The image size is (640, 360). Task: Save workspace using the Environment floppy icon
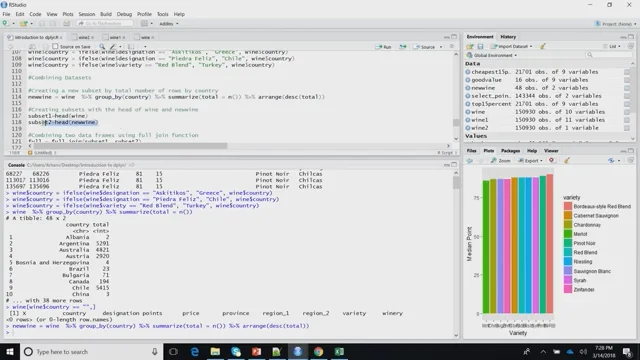tap(480, 47)
